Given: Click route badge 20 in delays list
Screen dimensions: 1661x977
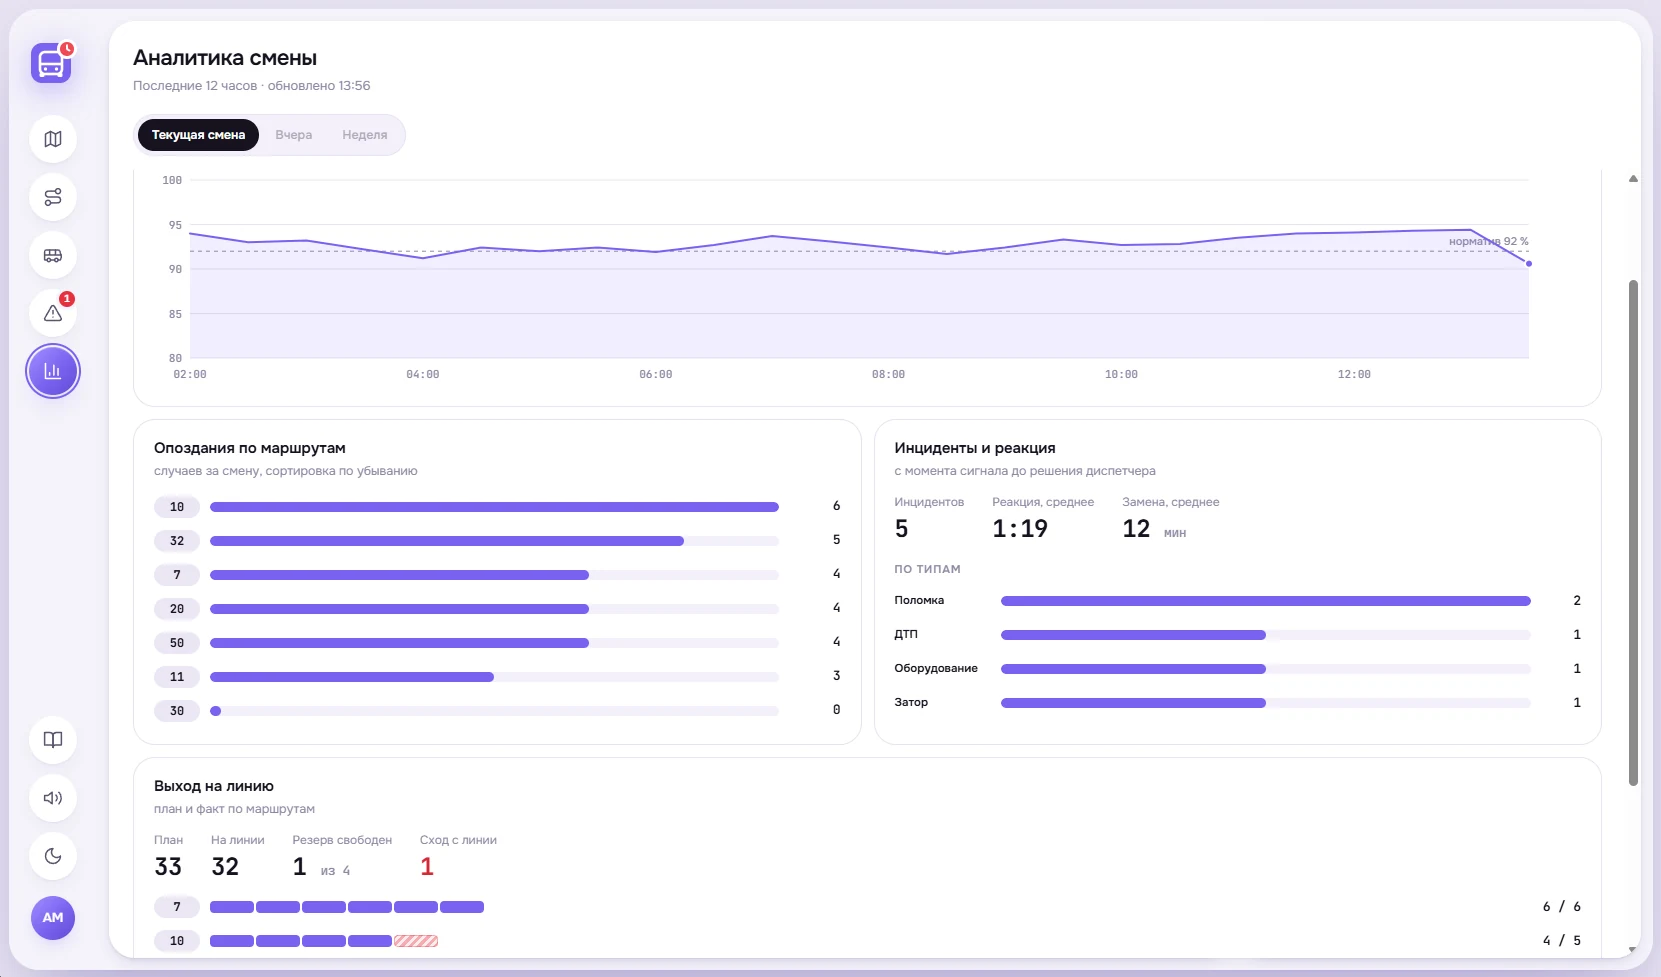Looking at the screenshot, I should (177, 609).
